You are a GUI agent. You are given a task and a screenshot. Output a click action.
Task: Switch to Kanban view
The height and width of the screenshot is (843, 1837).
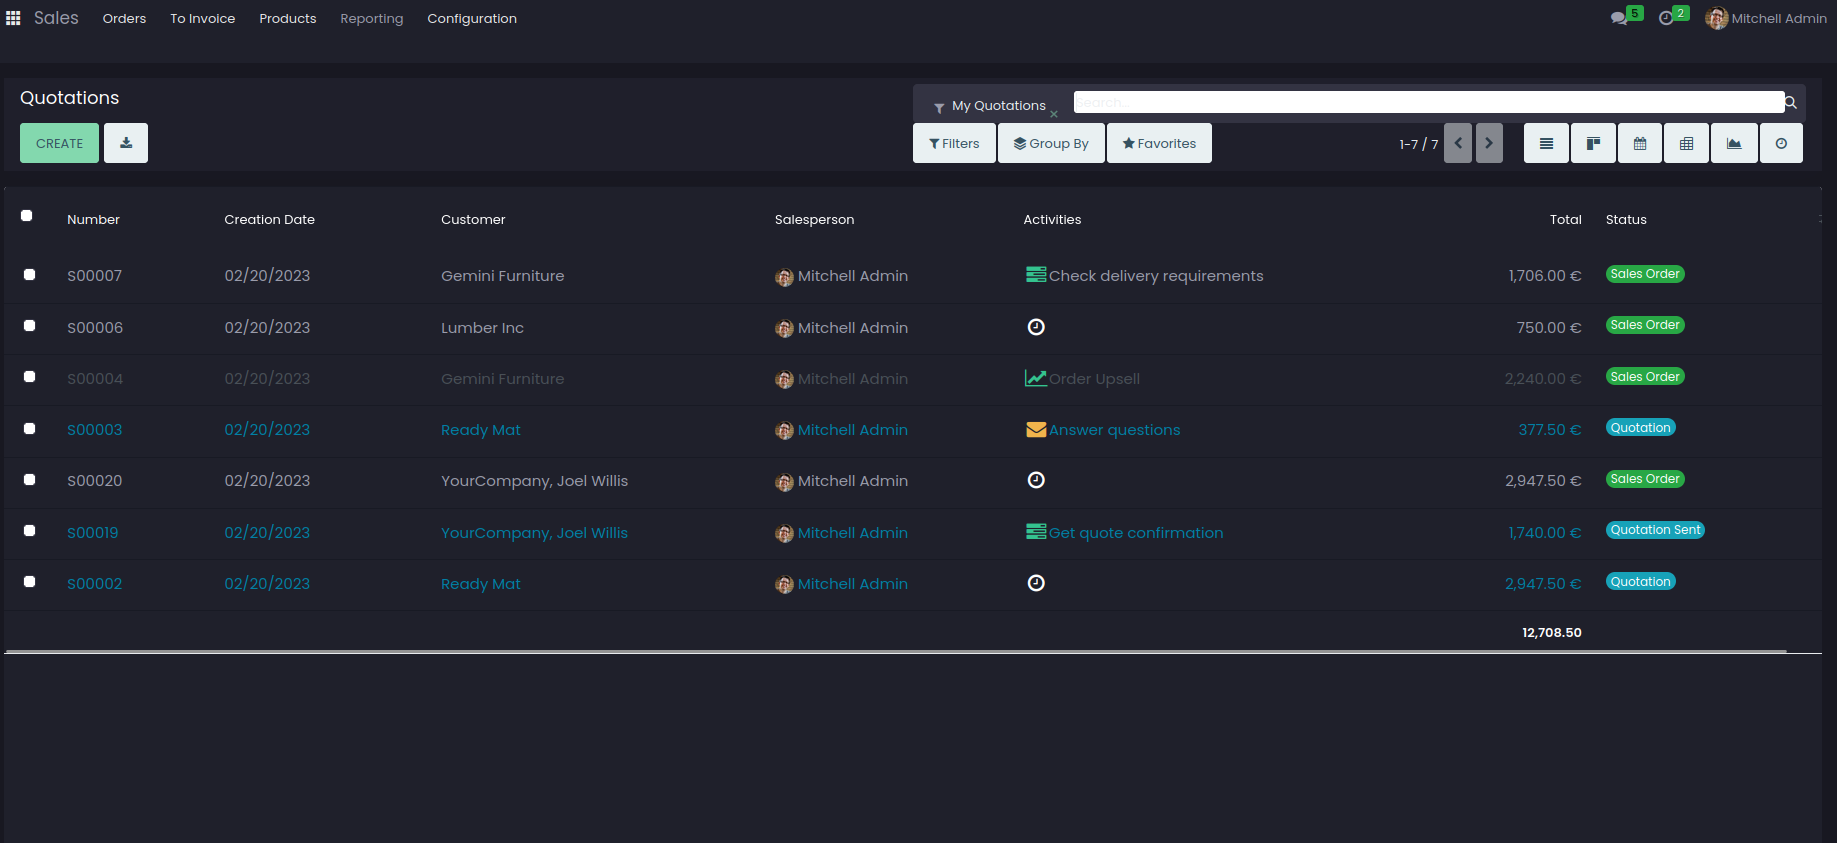tap(1593, 143)
